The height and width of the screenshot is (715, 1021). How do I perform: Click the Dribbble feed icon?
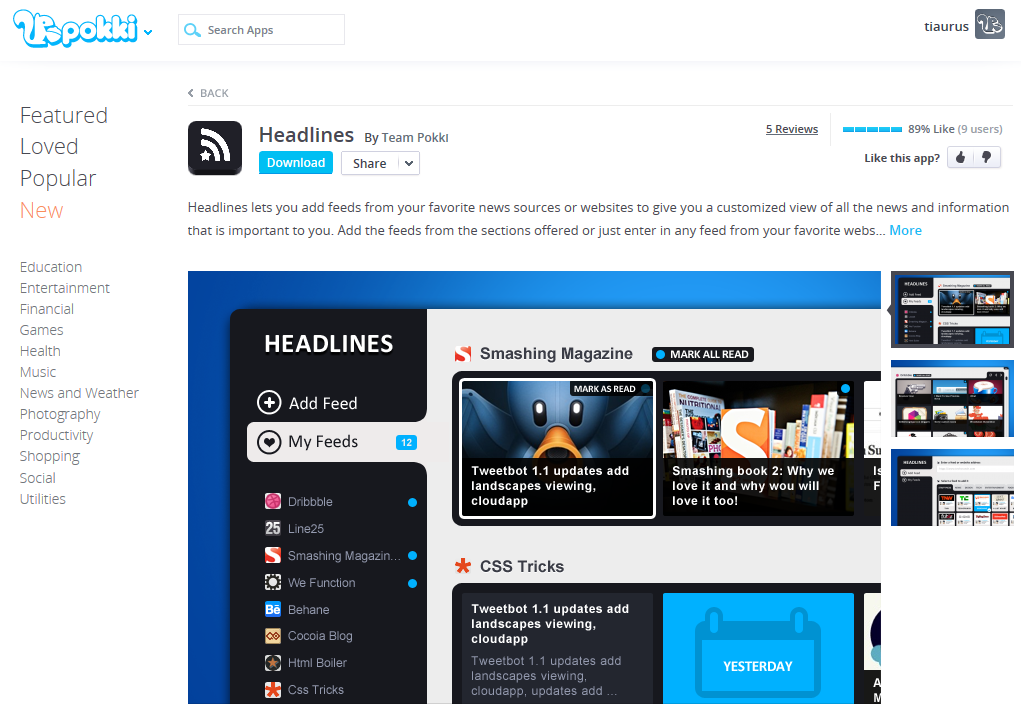click(273, 501)
